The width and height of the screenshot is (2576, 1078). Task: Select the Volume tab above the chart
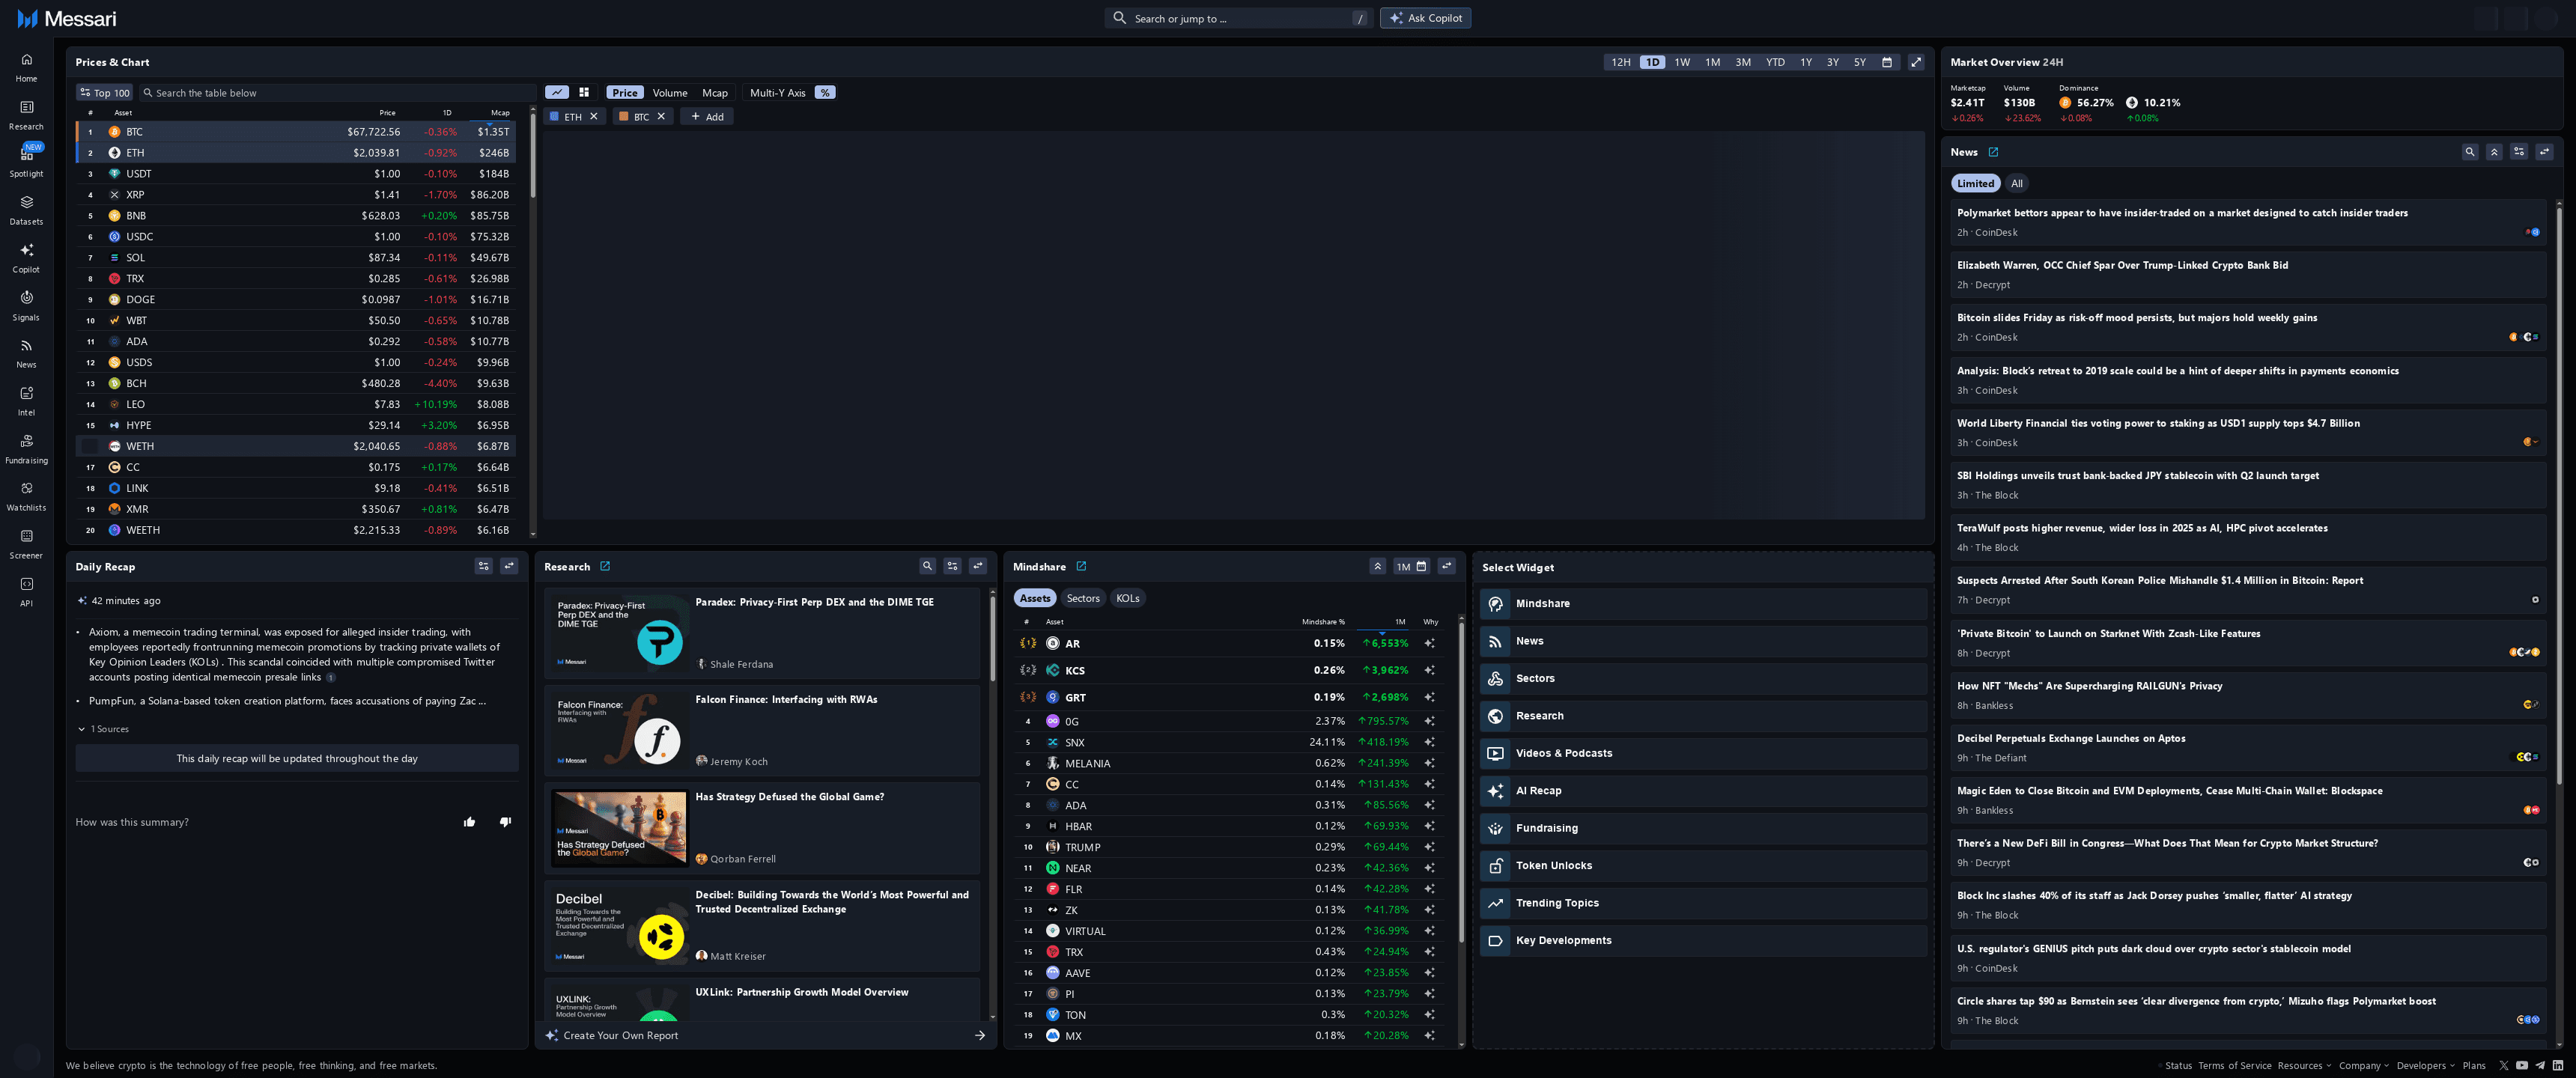669,92
